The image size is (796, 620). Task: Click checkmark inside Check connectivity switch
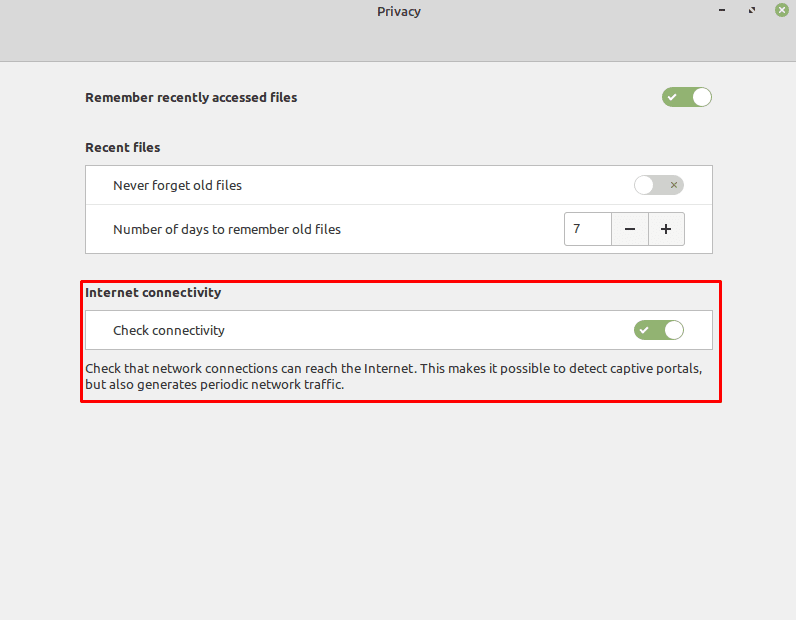point(644,330)
